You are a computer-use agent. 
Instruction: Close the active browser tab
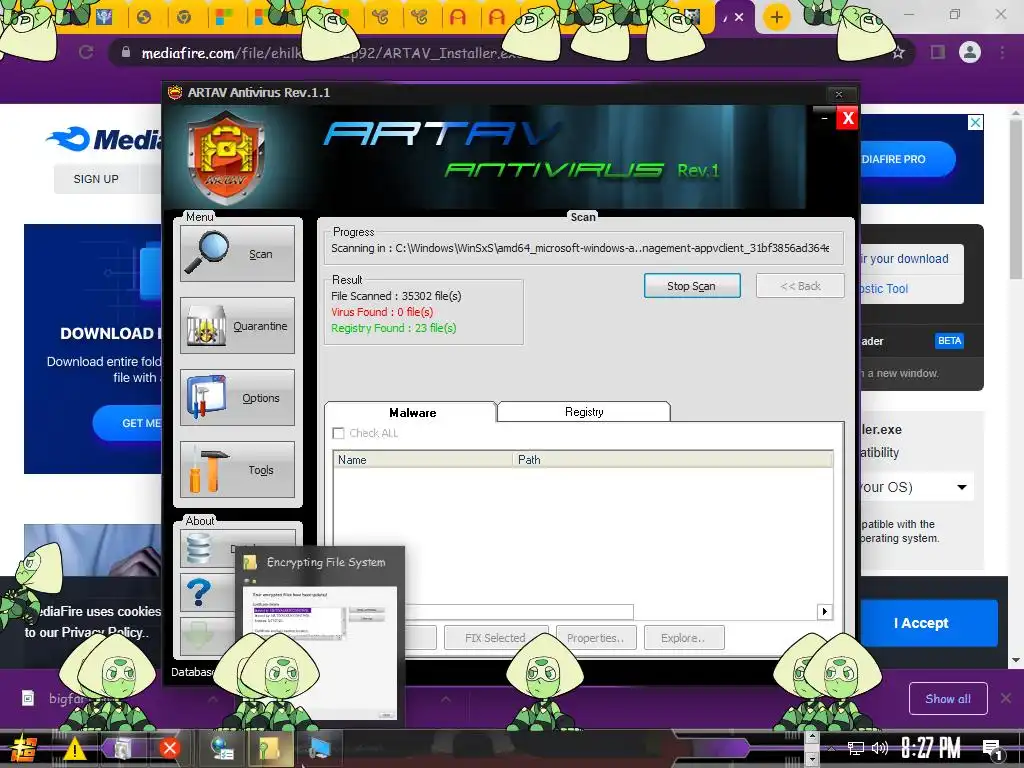pyautogui.click(x=739, y=17)
